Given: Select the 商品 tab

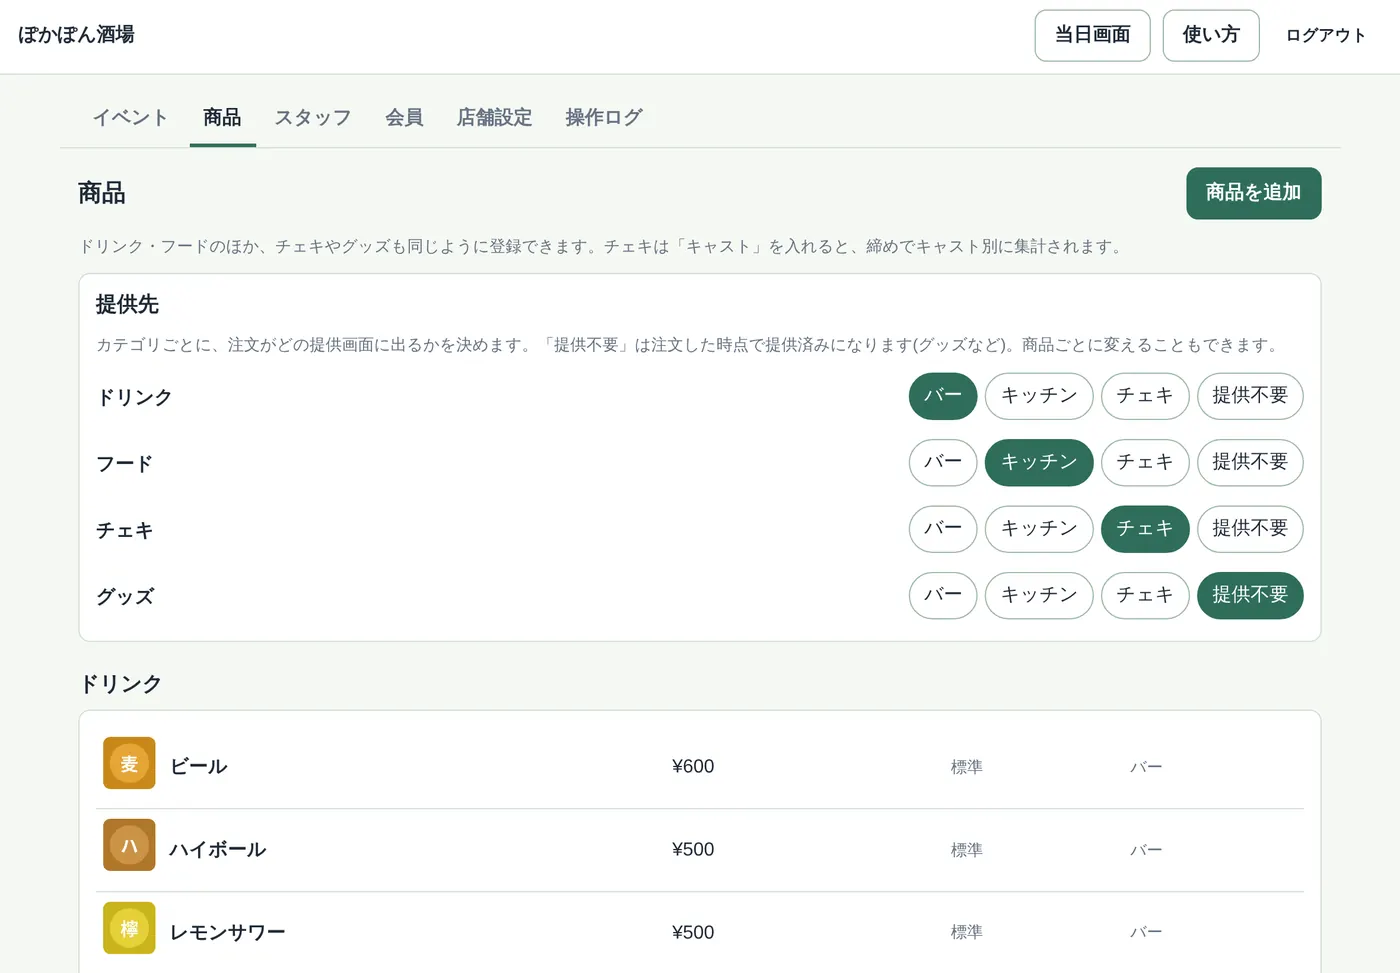Looking at the screenshot, I should click(x=222, y=118).
